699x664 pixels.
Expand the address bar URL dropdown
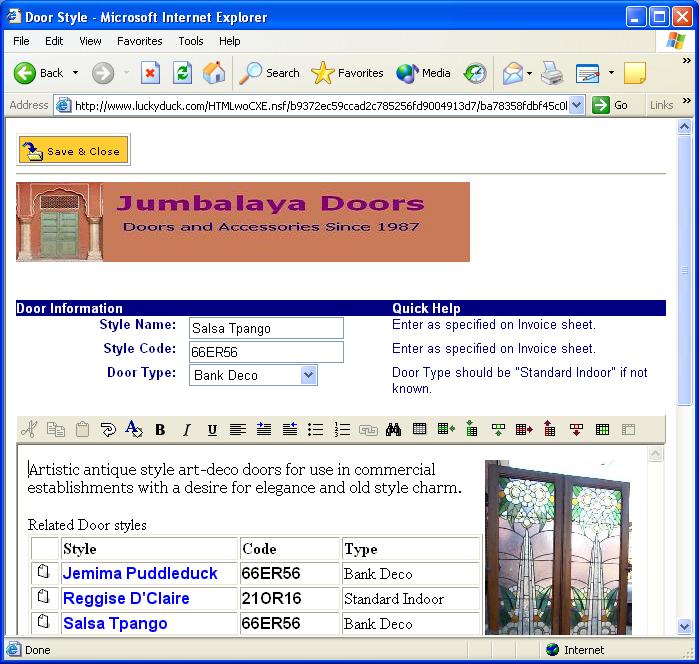(576, 105)
